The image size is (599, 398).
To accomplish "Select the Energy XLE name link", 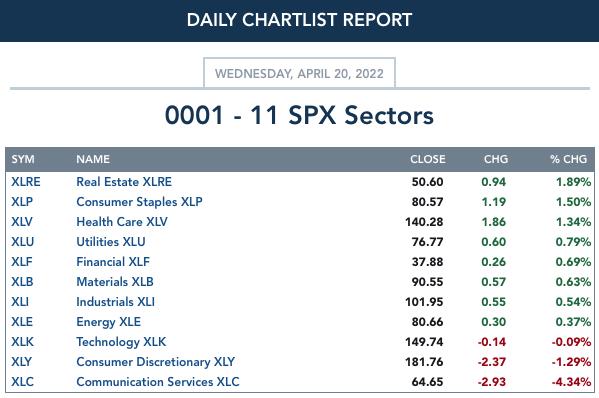I will (108, 322).
